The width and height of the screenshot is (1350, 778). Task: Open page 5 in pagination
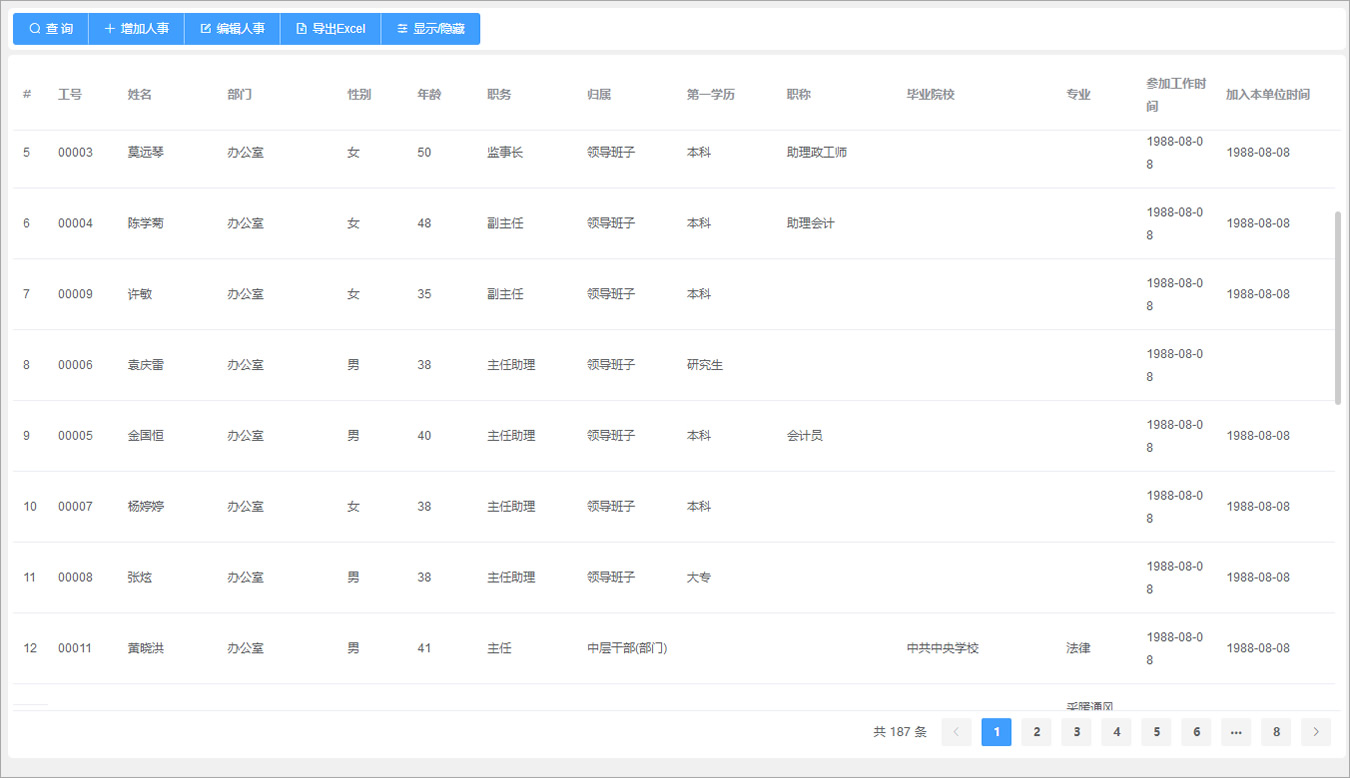[1156, 732]
